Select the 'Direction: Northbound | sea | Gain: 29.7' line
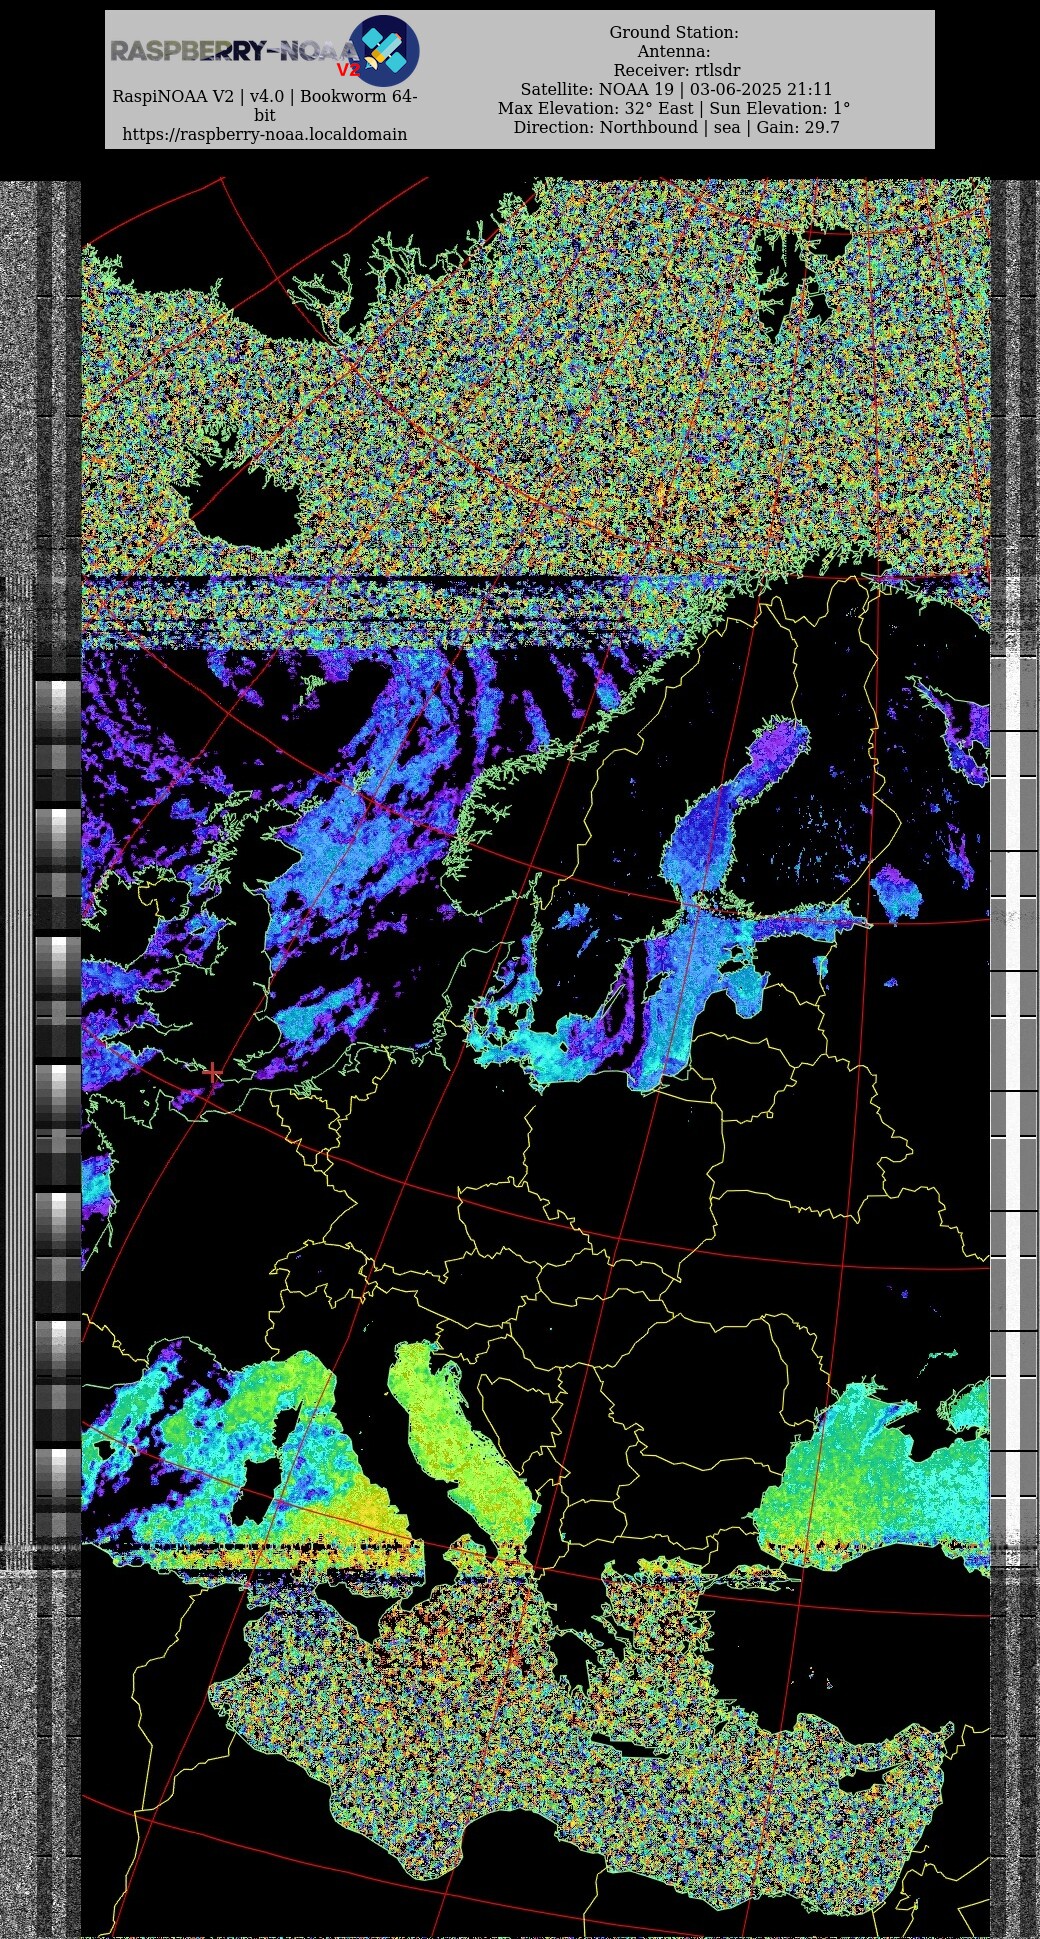This screenshot has width=1040, height=1939. [x=677, y=127]
